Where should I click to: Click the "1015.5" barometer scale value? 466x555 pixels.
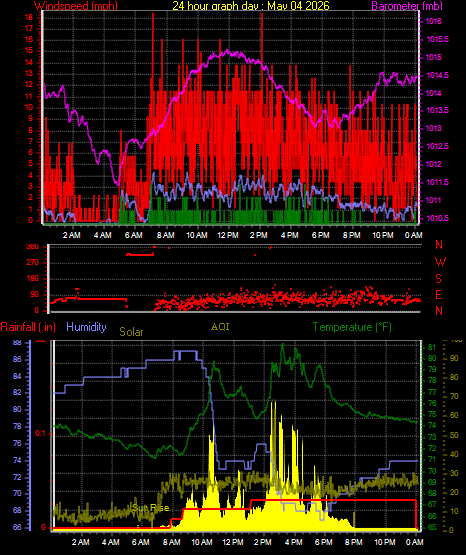[x=437, y=39]
